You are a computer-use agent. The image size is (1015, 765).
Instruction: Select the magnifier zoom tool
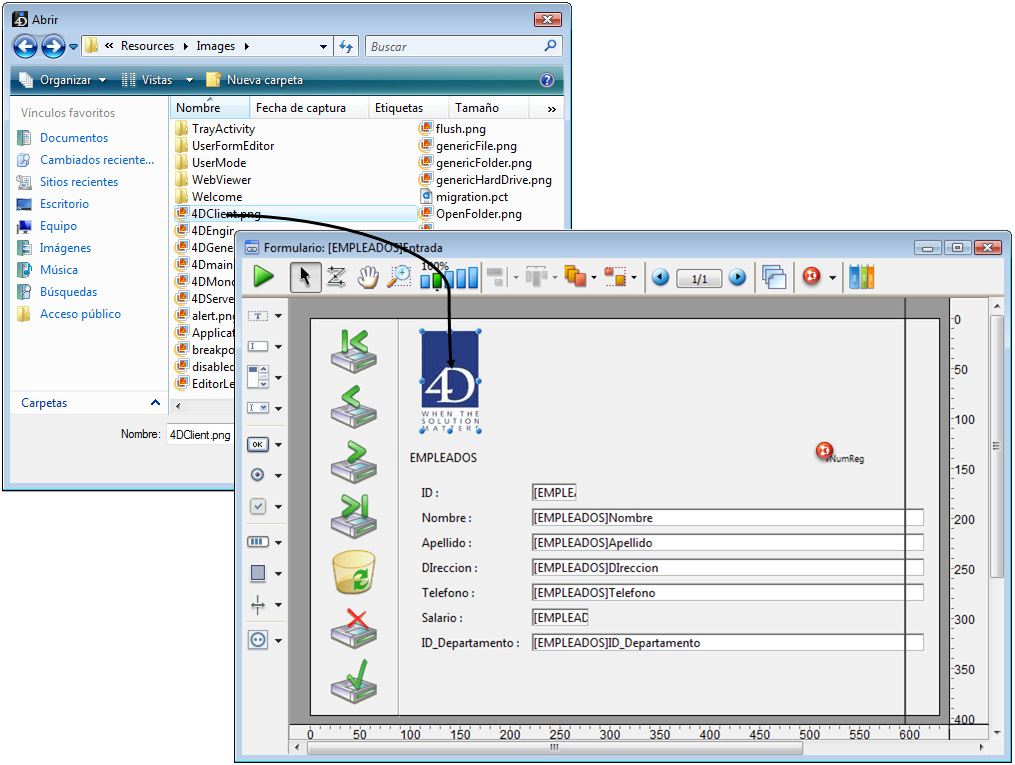tap(399, 277)
